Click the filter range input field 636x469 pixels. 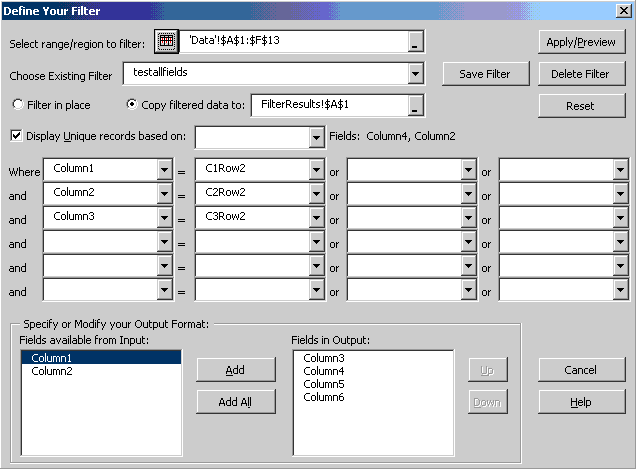294,41
